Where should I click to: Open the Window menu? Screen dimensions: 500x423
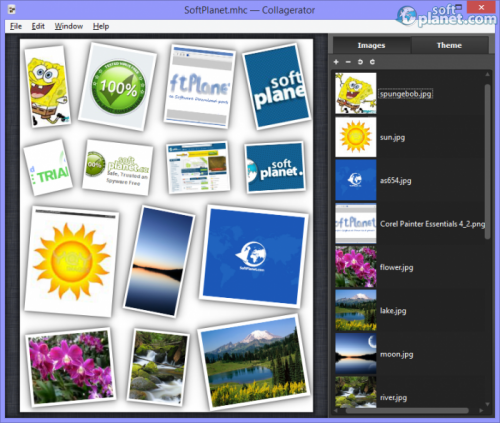(69, 26)
